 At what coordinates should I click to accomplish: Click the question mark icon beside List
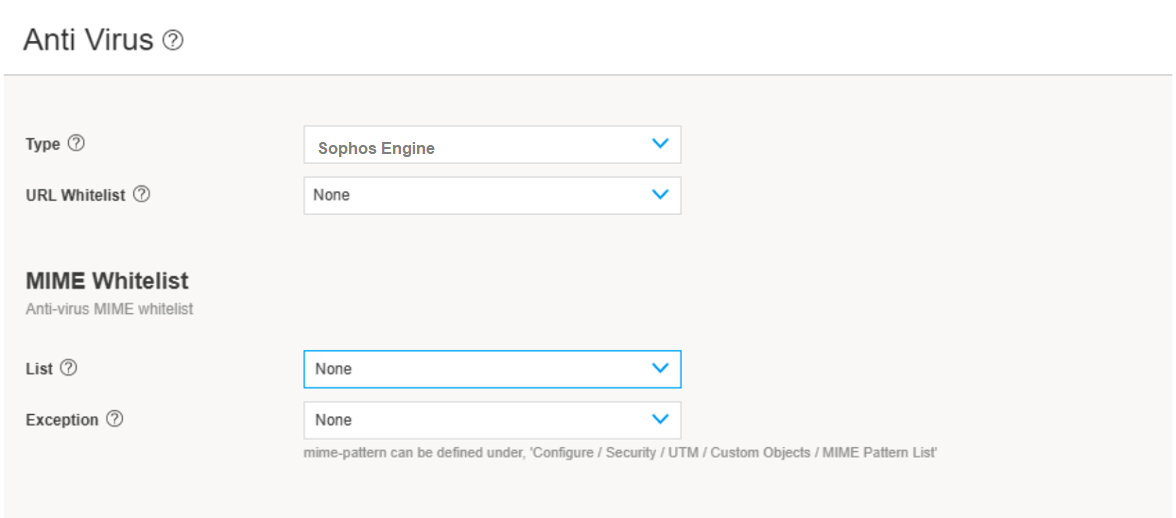coord(69,368)
